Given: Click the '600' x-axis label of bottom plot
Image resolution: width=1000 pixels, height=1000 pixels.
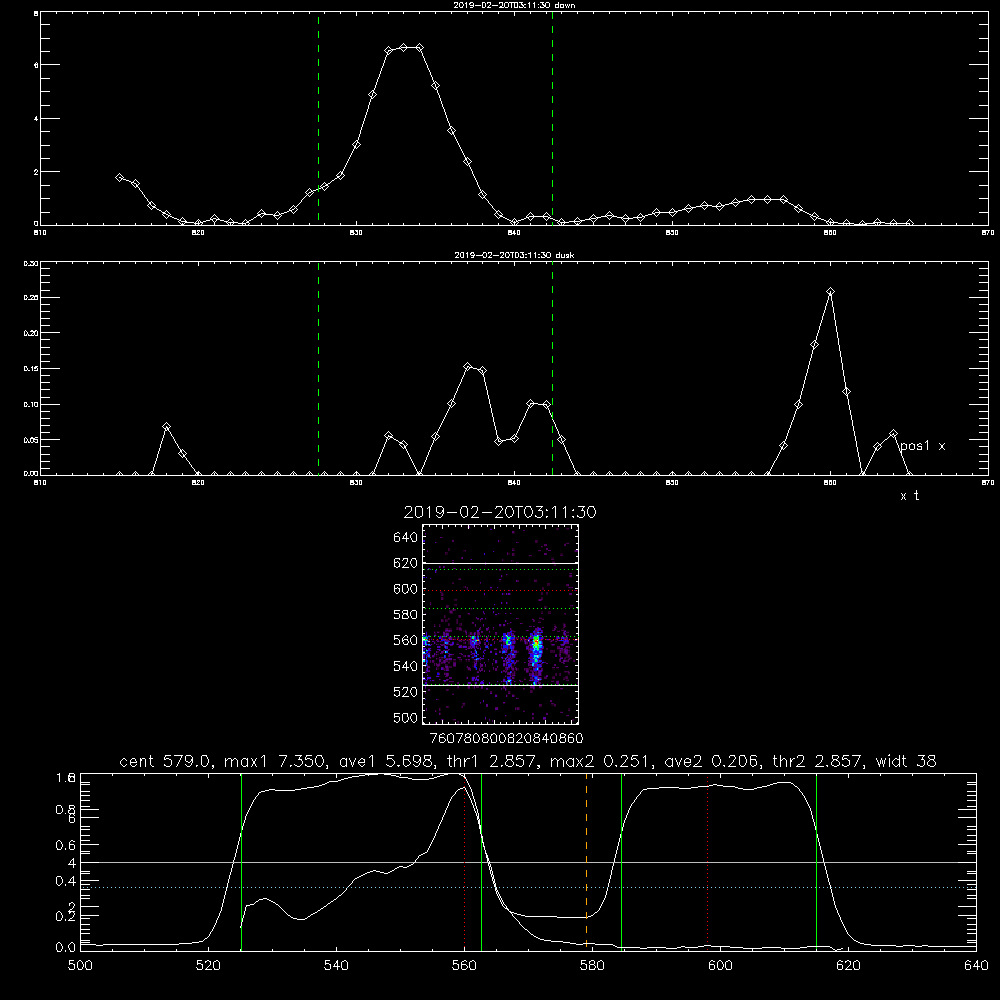Looking at the screenshot, I should pos(721,966).
